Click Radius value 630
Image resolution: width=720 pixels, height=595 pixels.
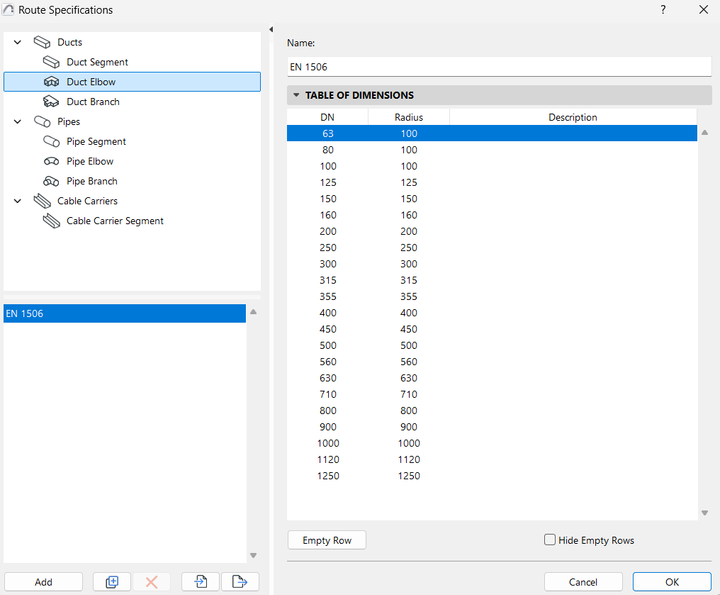(409, 378)
